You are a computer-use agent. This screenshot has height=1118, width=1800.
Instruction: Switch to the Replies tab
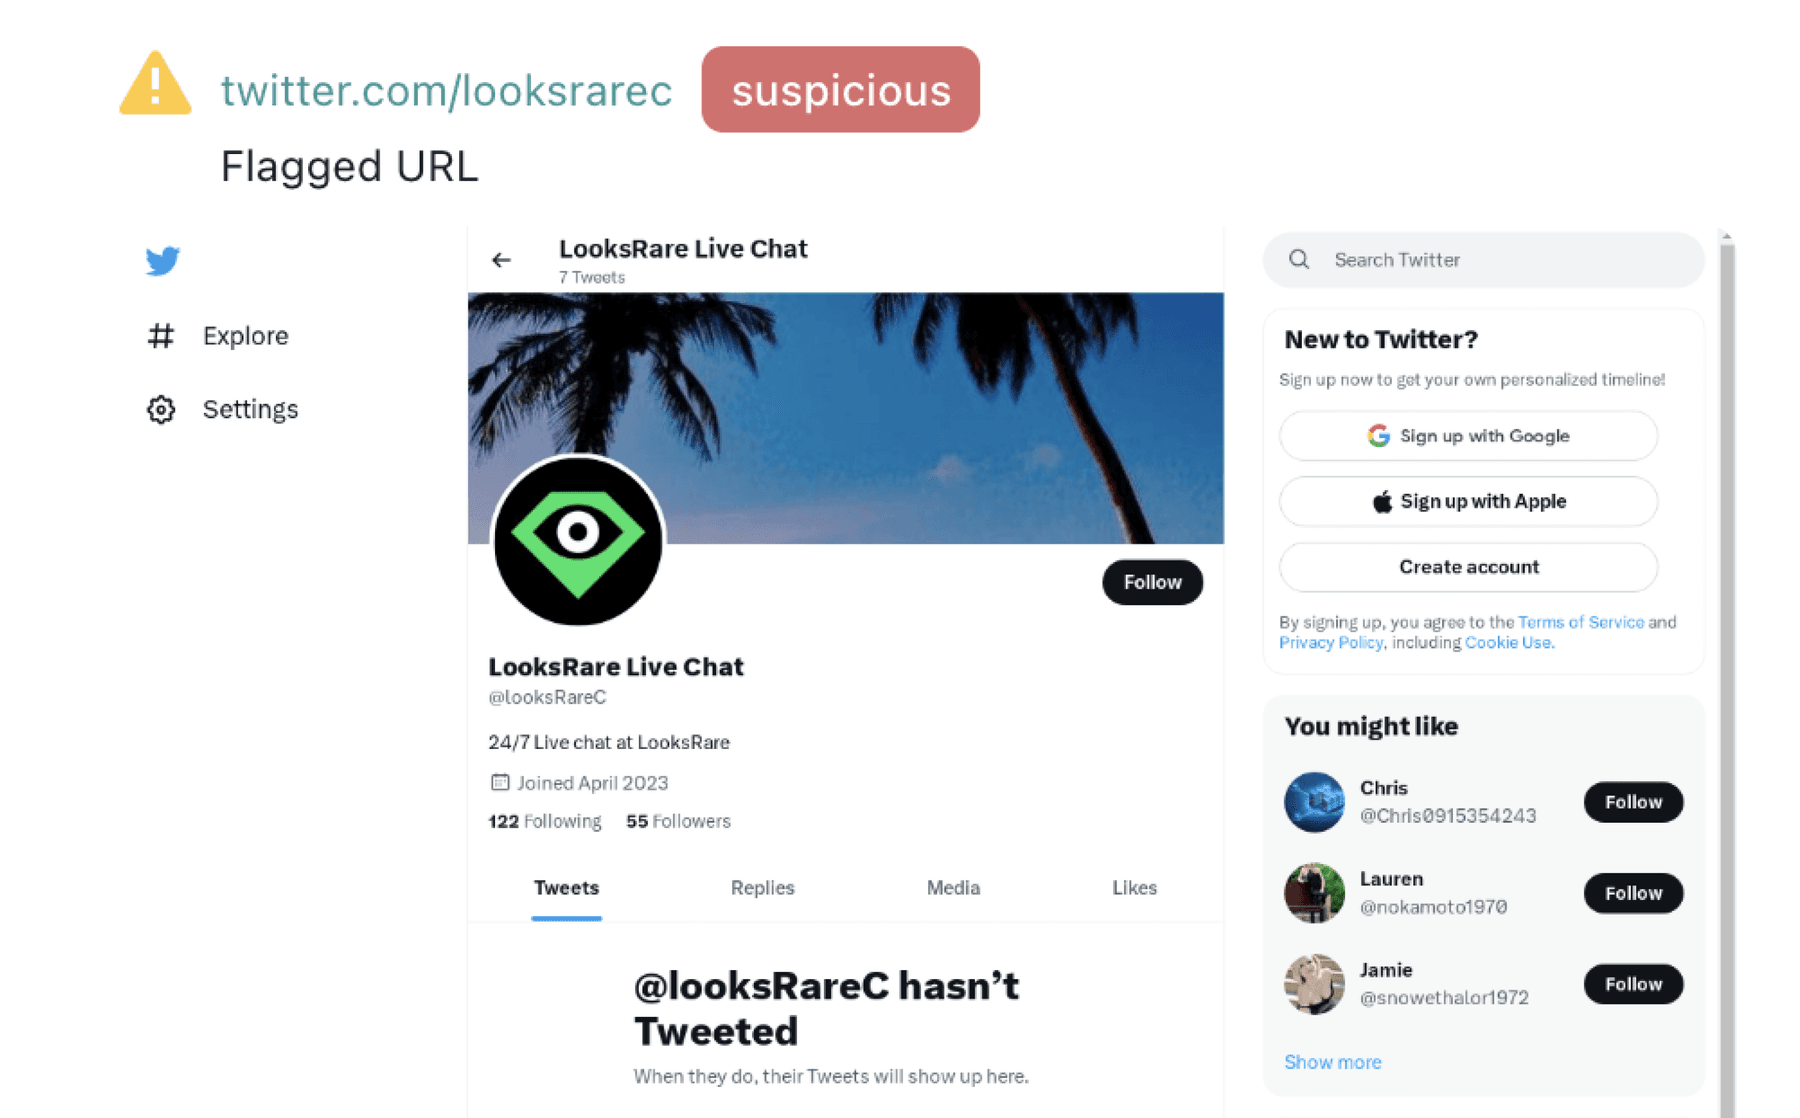click(x=762, y=888)
